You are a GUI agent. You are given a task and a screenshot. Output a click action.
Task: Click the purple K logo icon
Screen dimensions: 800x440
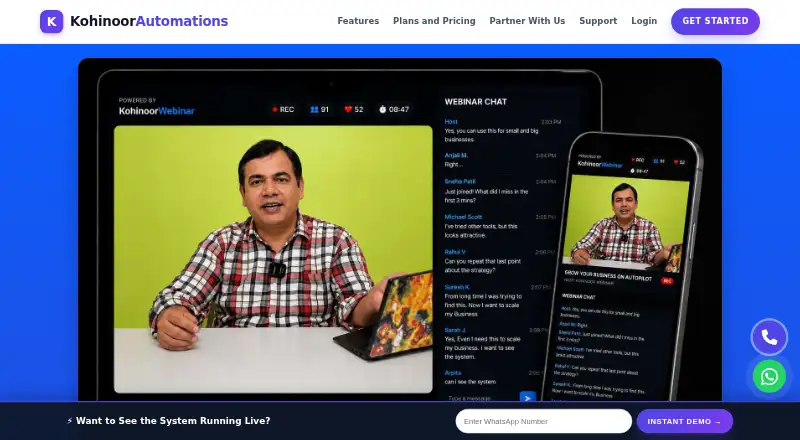52,21
